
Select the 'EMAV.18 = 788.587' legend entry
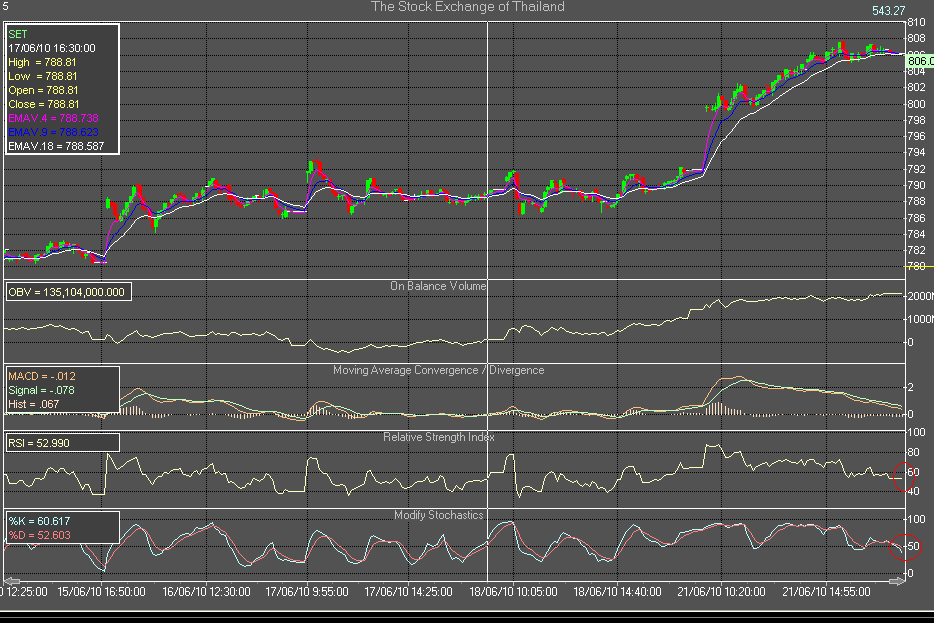[x=56, y=146]
